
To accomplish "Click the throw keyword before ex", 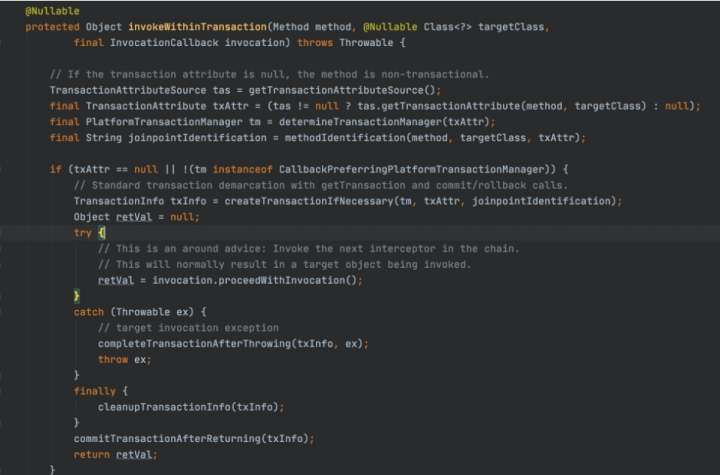I will [113, 360].
